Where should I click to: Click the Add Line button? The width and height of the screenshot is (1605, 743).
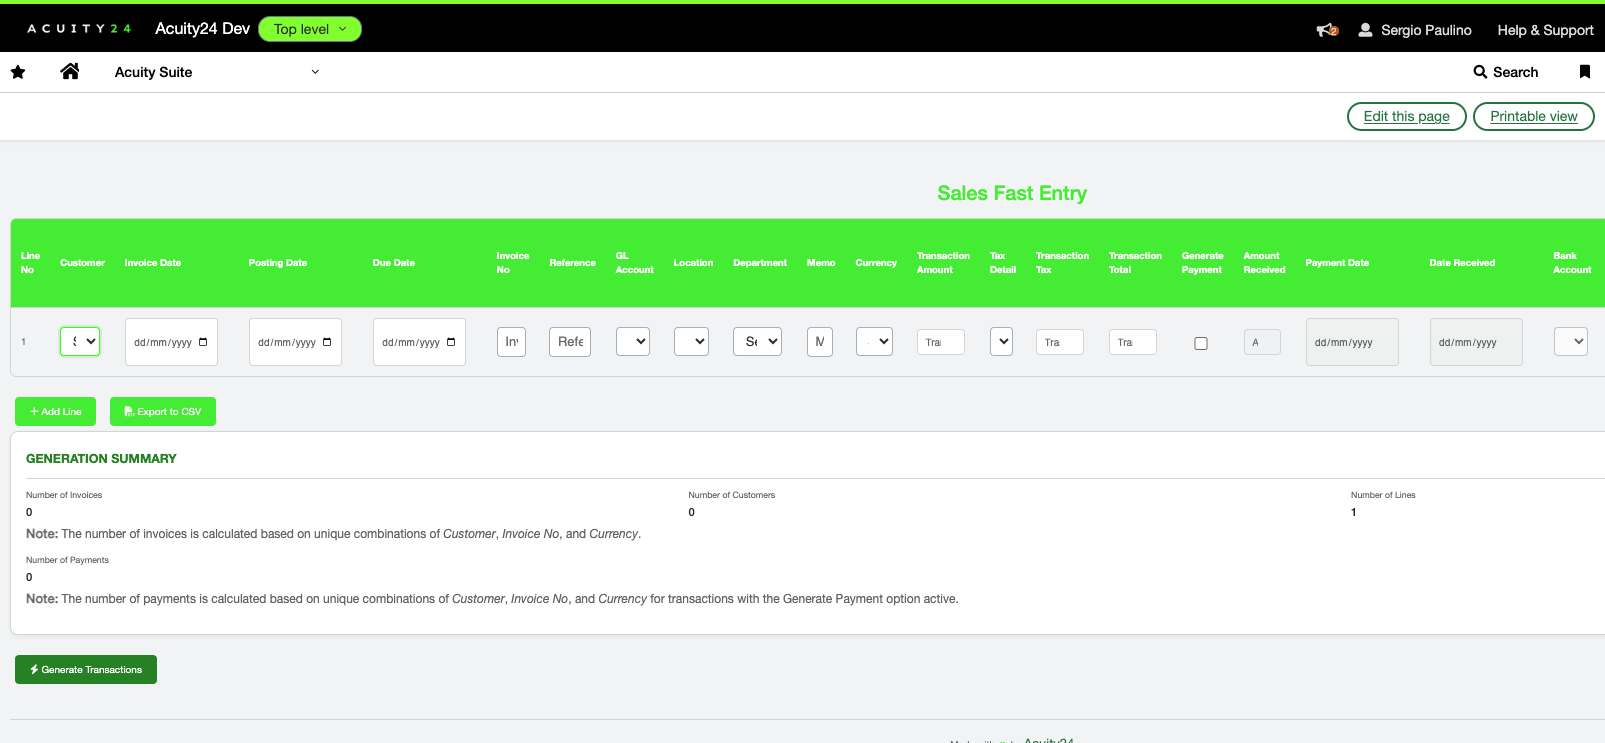point(55,411)
